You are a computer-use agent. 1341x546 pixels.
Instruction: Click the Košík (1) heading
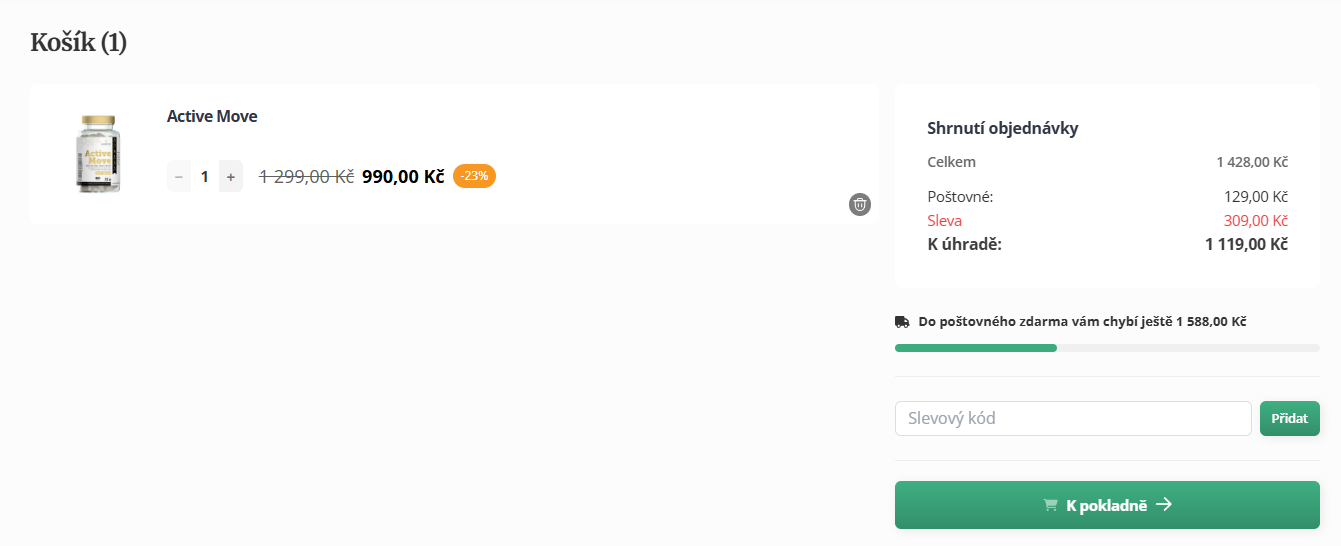tap(79, 42)
